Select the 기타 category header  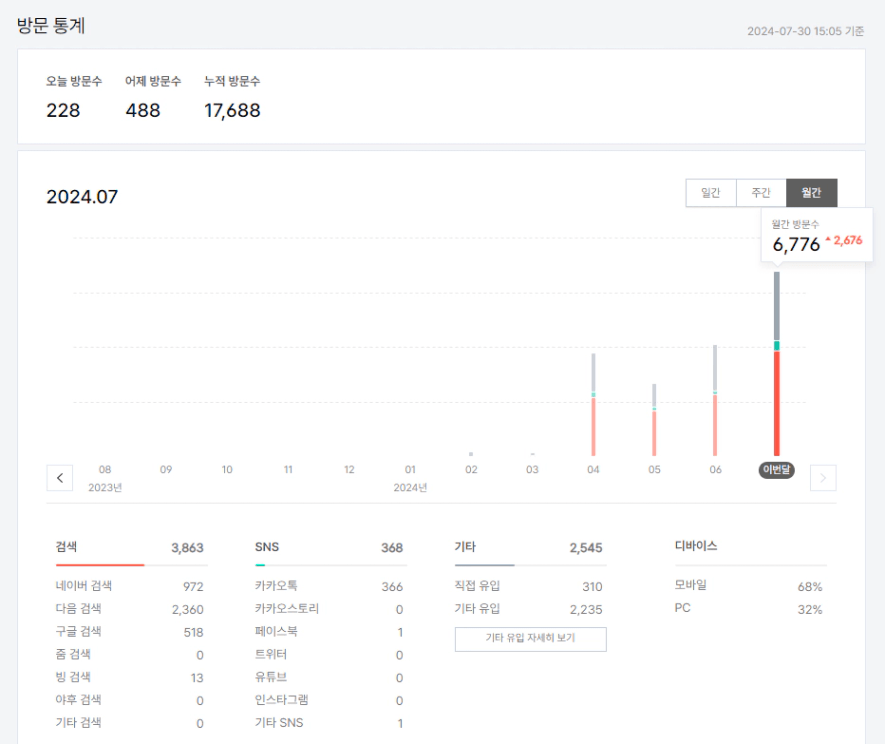[465, 547]
